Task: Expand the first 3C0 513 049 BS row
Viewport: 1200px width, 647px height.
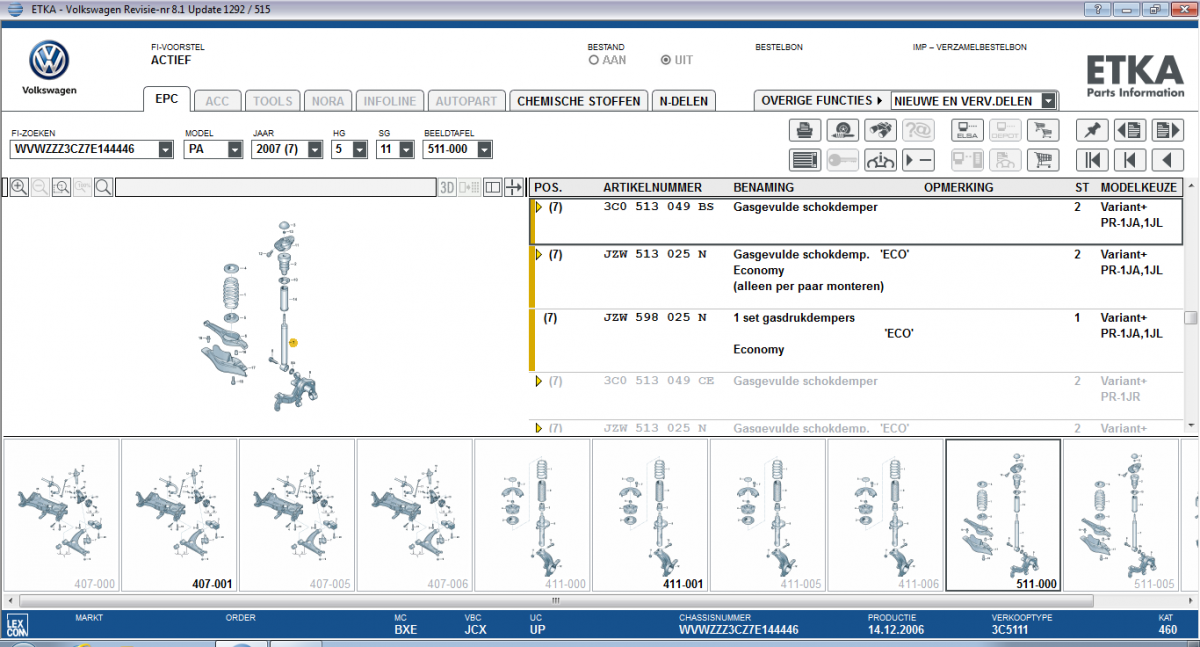Action: pyautogui.click(x=538, y=207)
